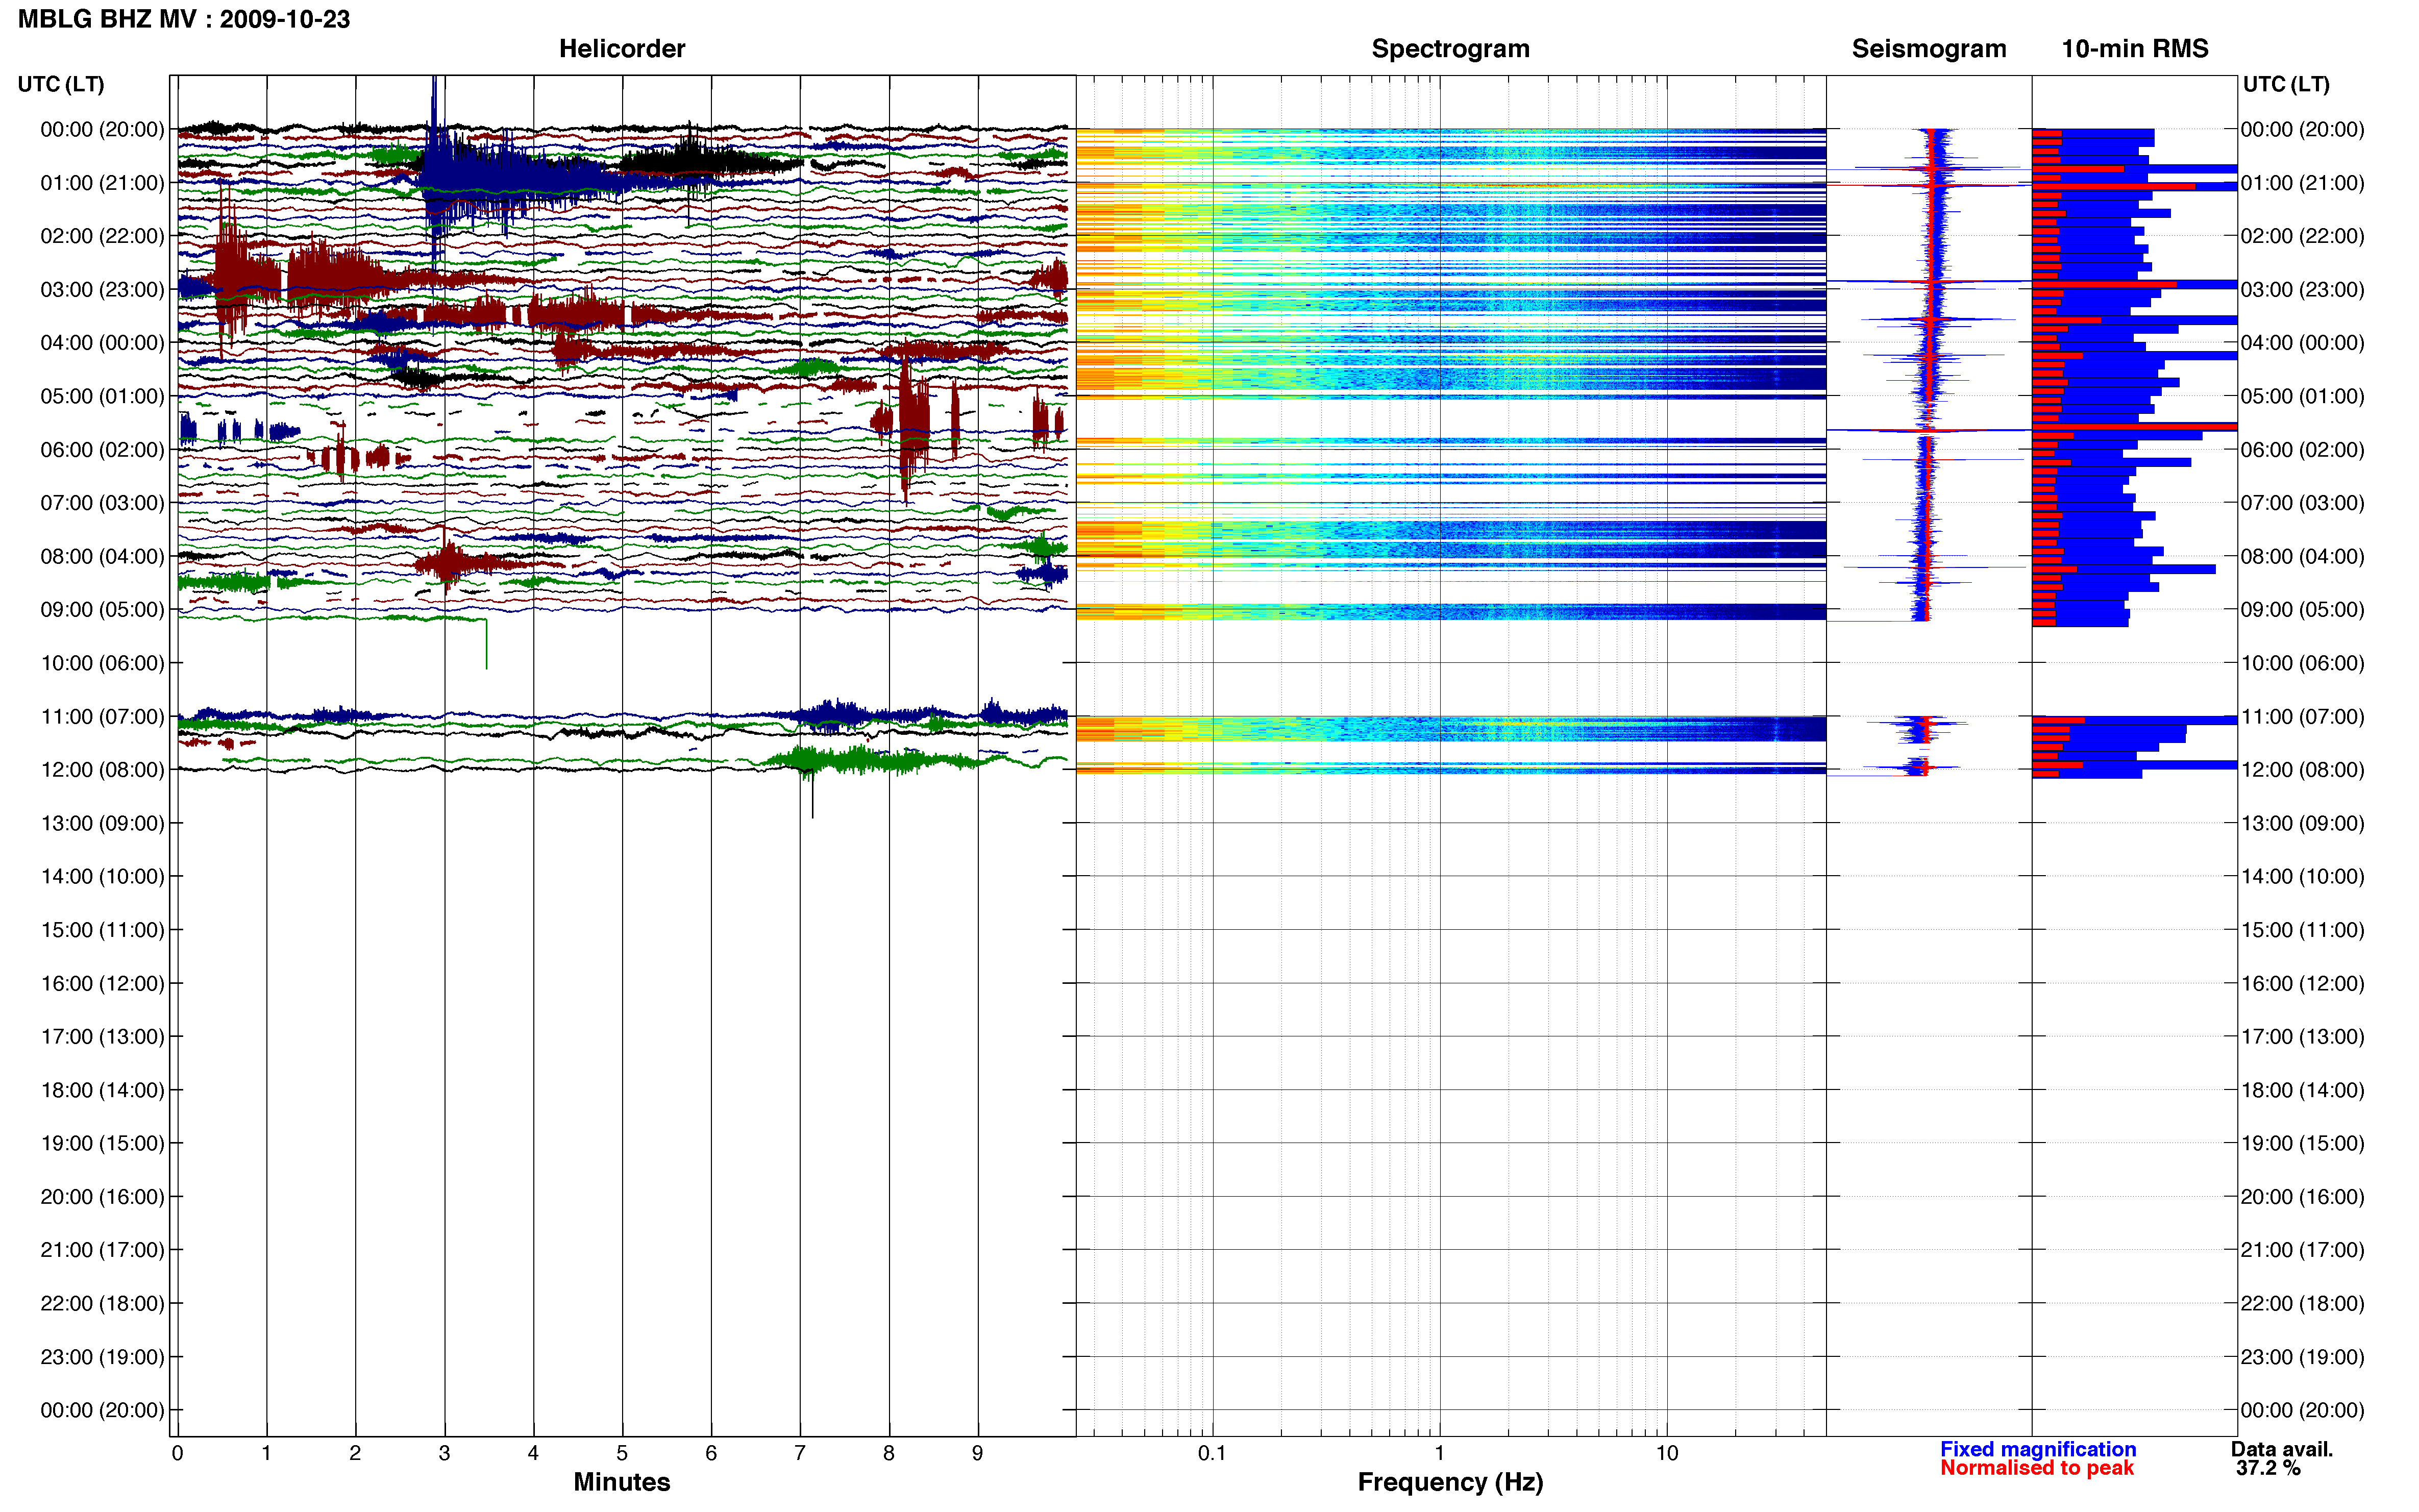
Task: Click right axis label '11:00 (07:00)'
Action: tap(2303, 716)
